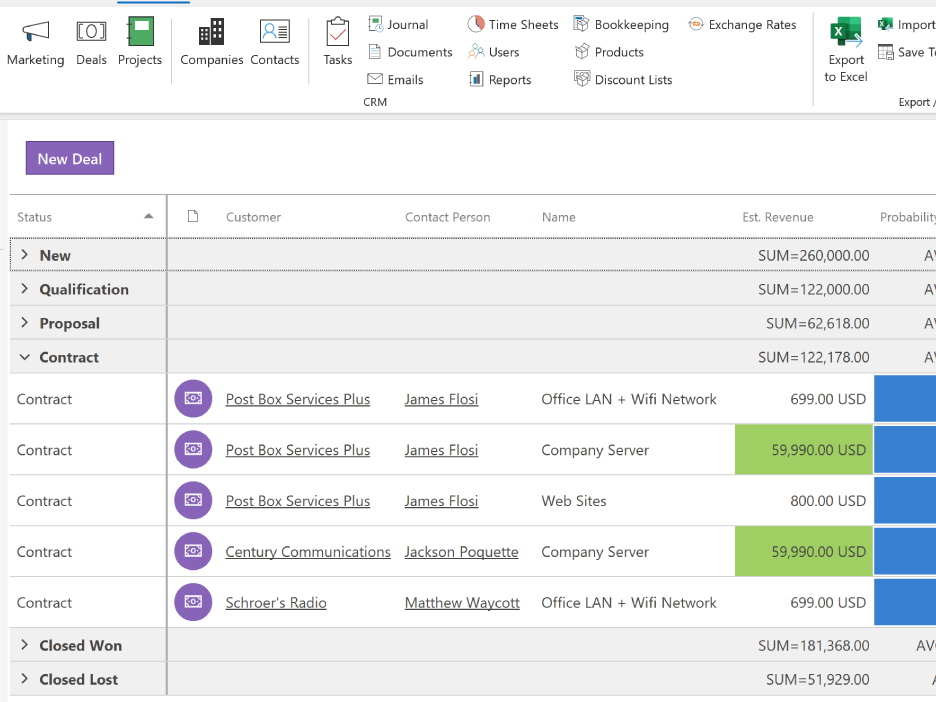
Task: Expand the Proposal status group
Action: click(x=24, y=323)
